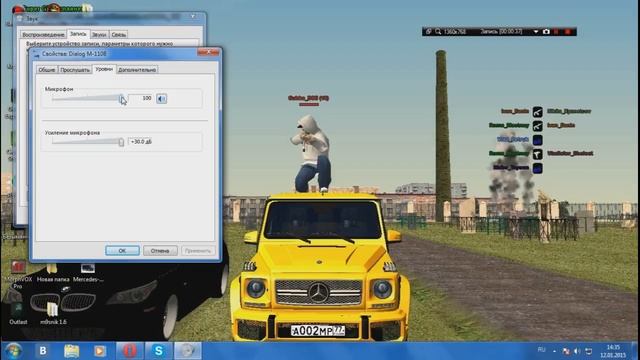Switch to the Прослушать tab

click(75, 70)
